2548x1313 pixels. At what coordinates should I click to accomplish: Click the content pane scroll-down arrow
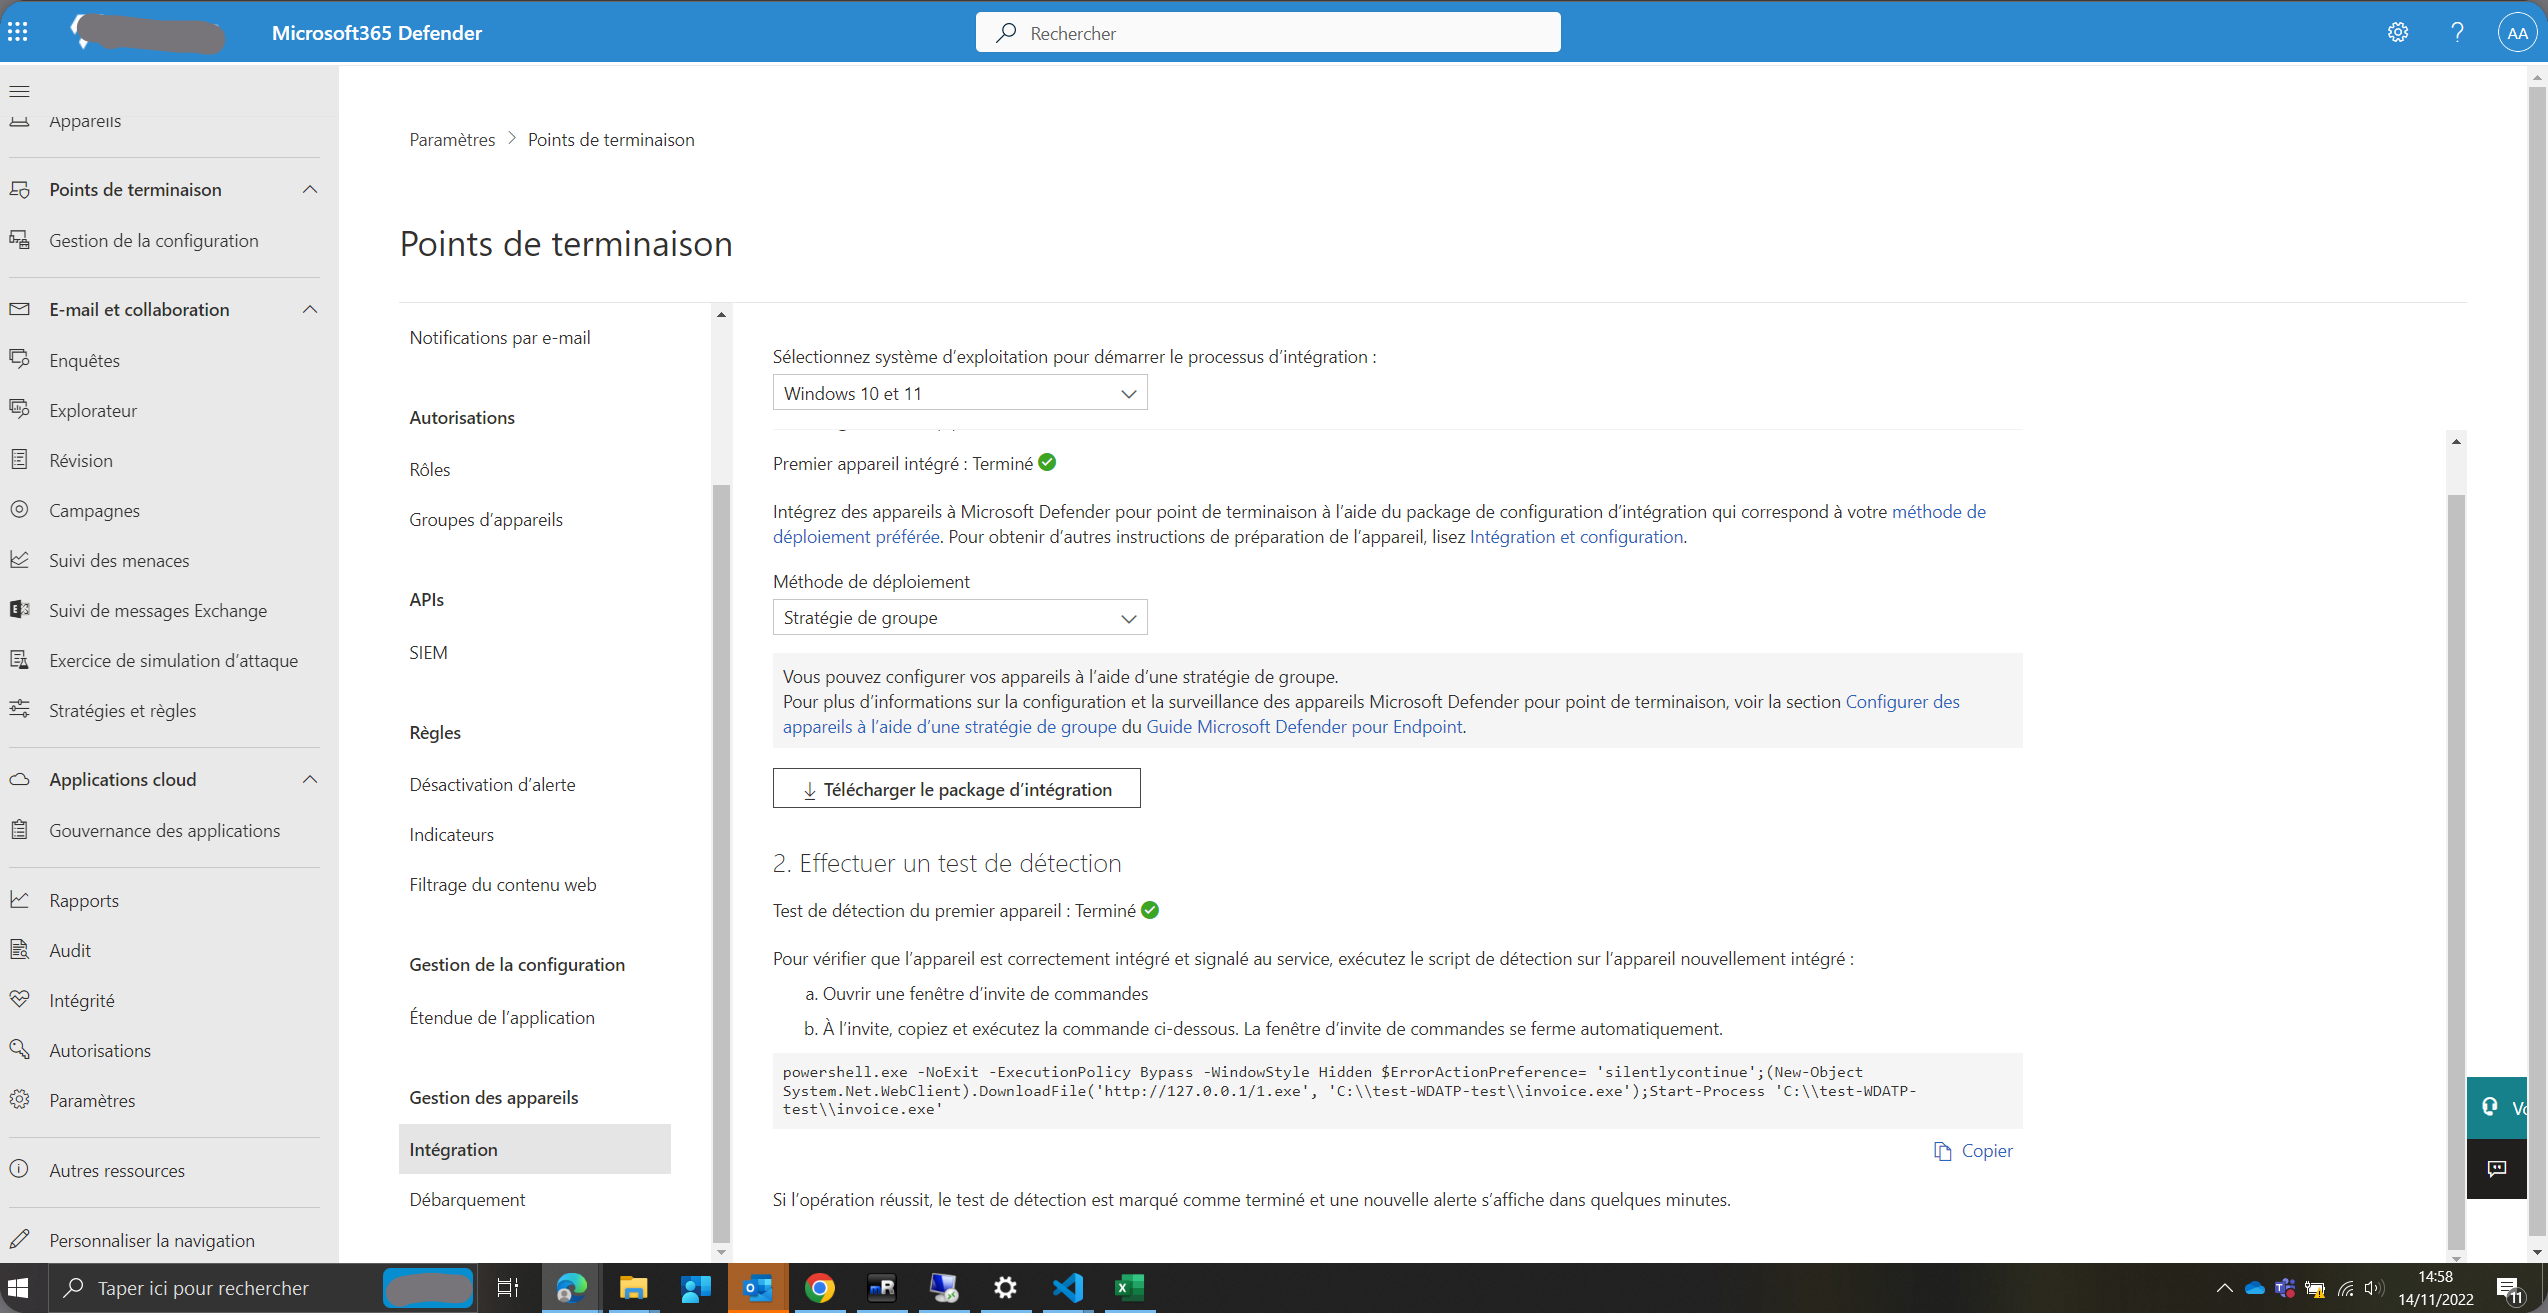click(2456, 1258)
